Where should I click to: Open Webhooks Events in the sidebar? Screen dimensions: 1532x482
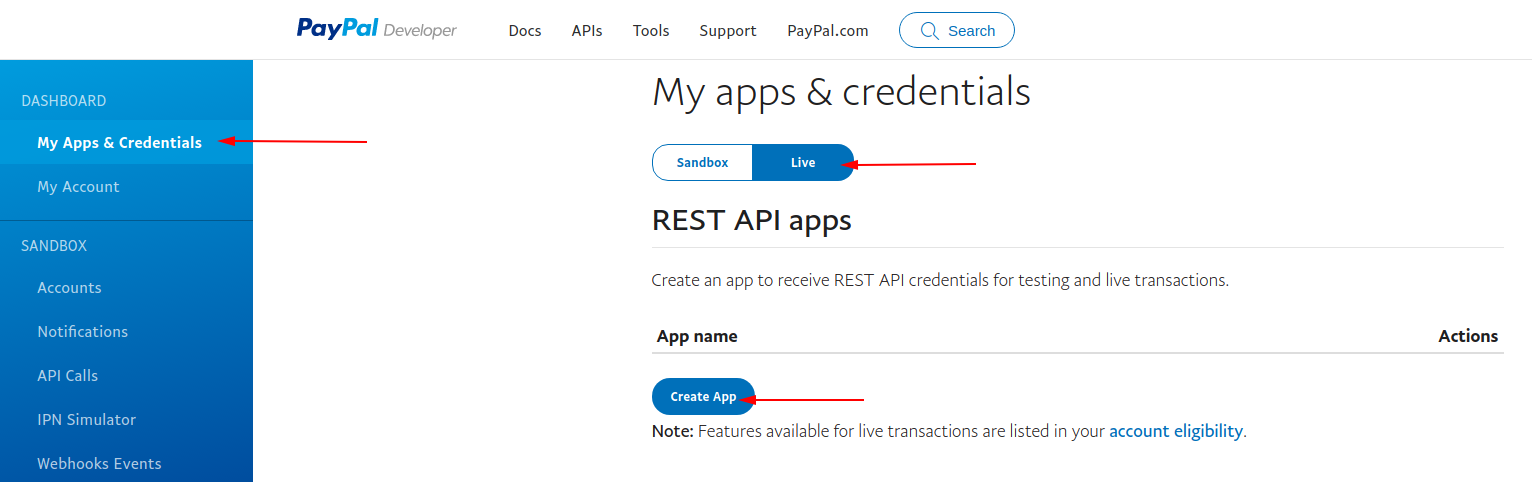click(x=99, y=464)
